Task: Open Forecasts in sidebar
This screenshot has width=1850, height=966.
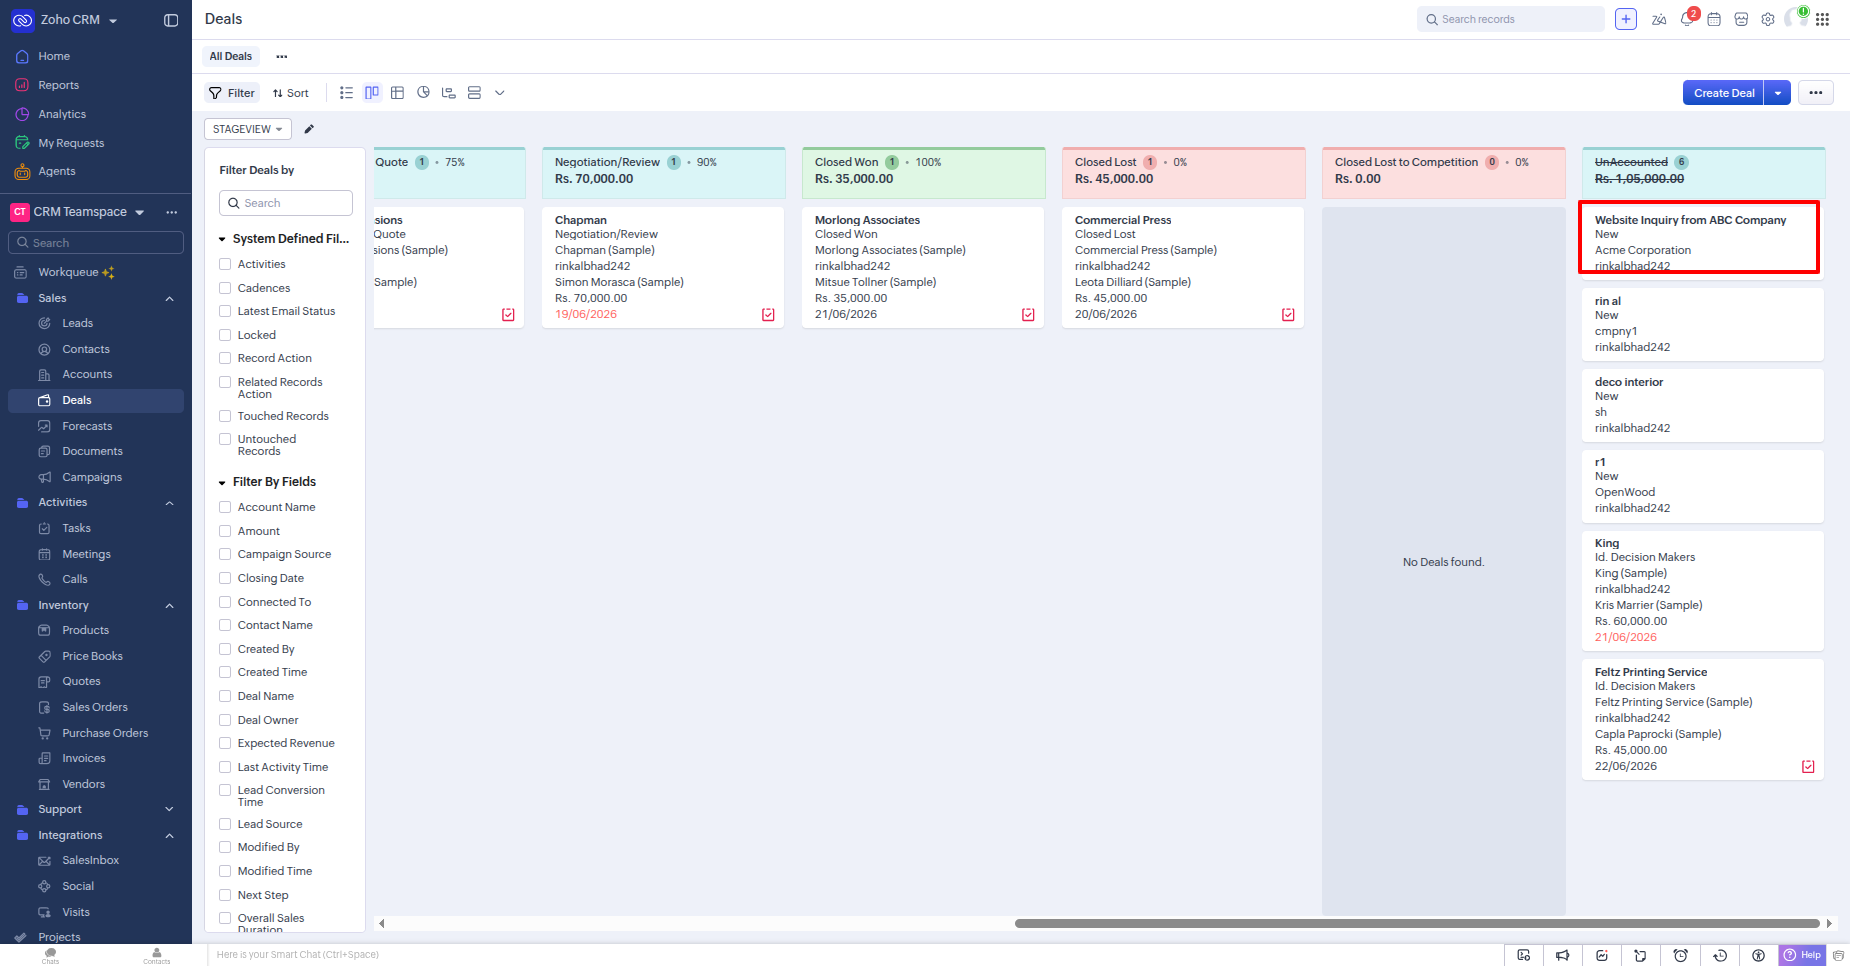Action: 87,426
